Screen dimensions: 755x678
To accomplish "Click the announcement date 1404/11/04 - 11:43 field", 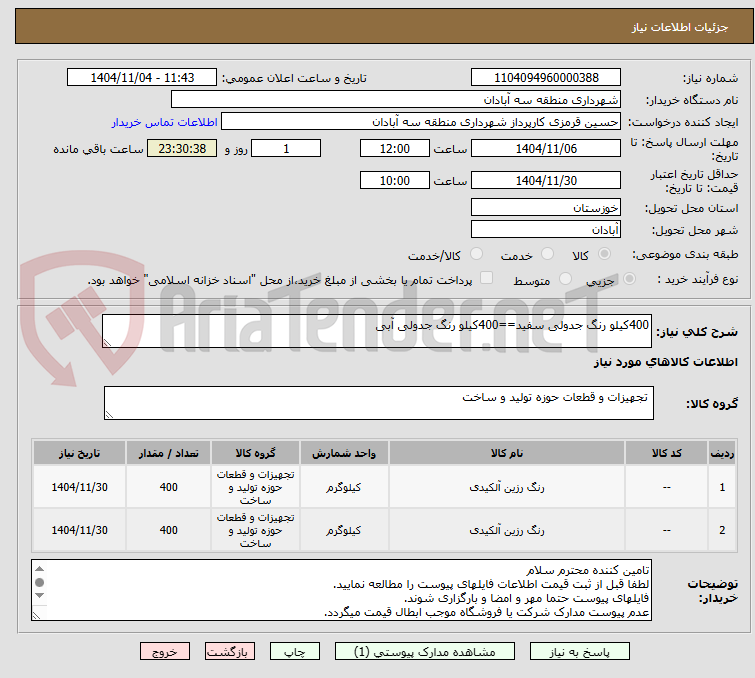I will click(142, 78).
